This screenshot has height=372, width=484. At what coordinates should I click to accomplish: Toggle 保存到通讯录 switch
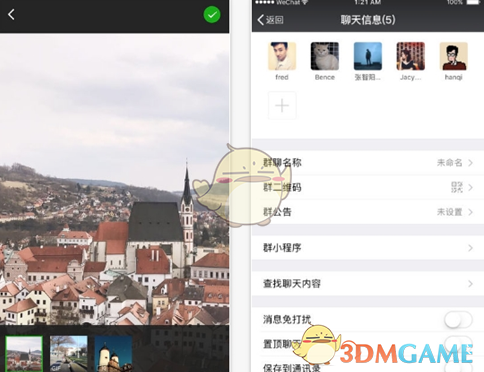pyautogui.click(x=458, y=367)
